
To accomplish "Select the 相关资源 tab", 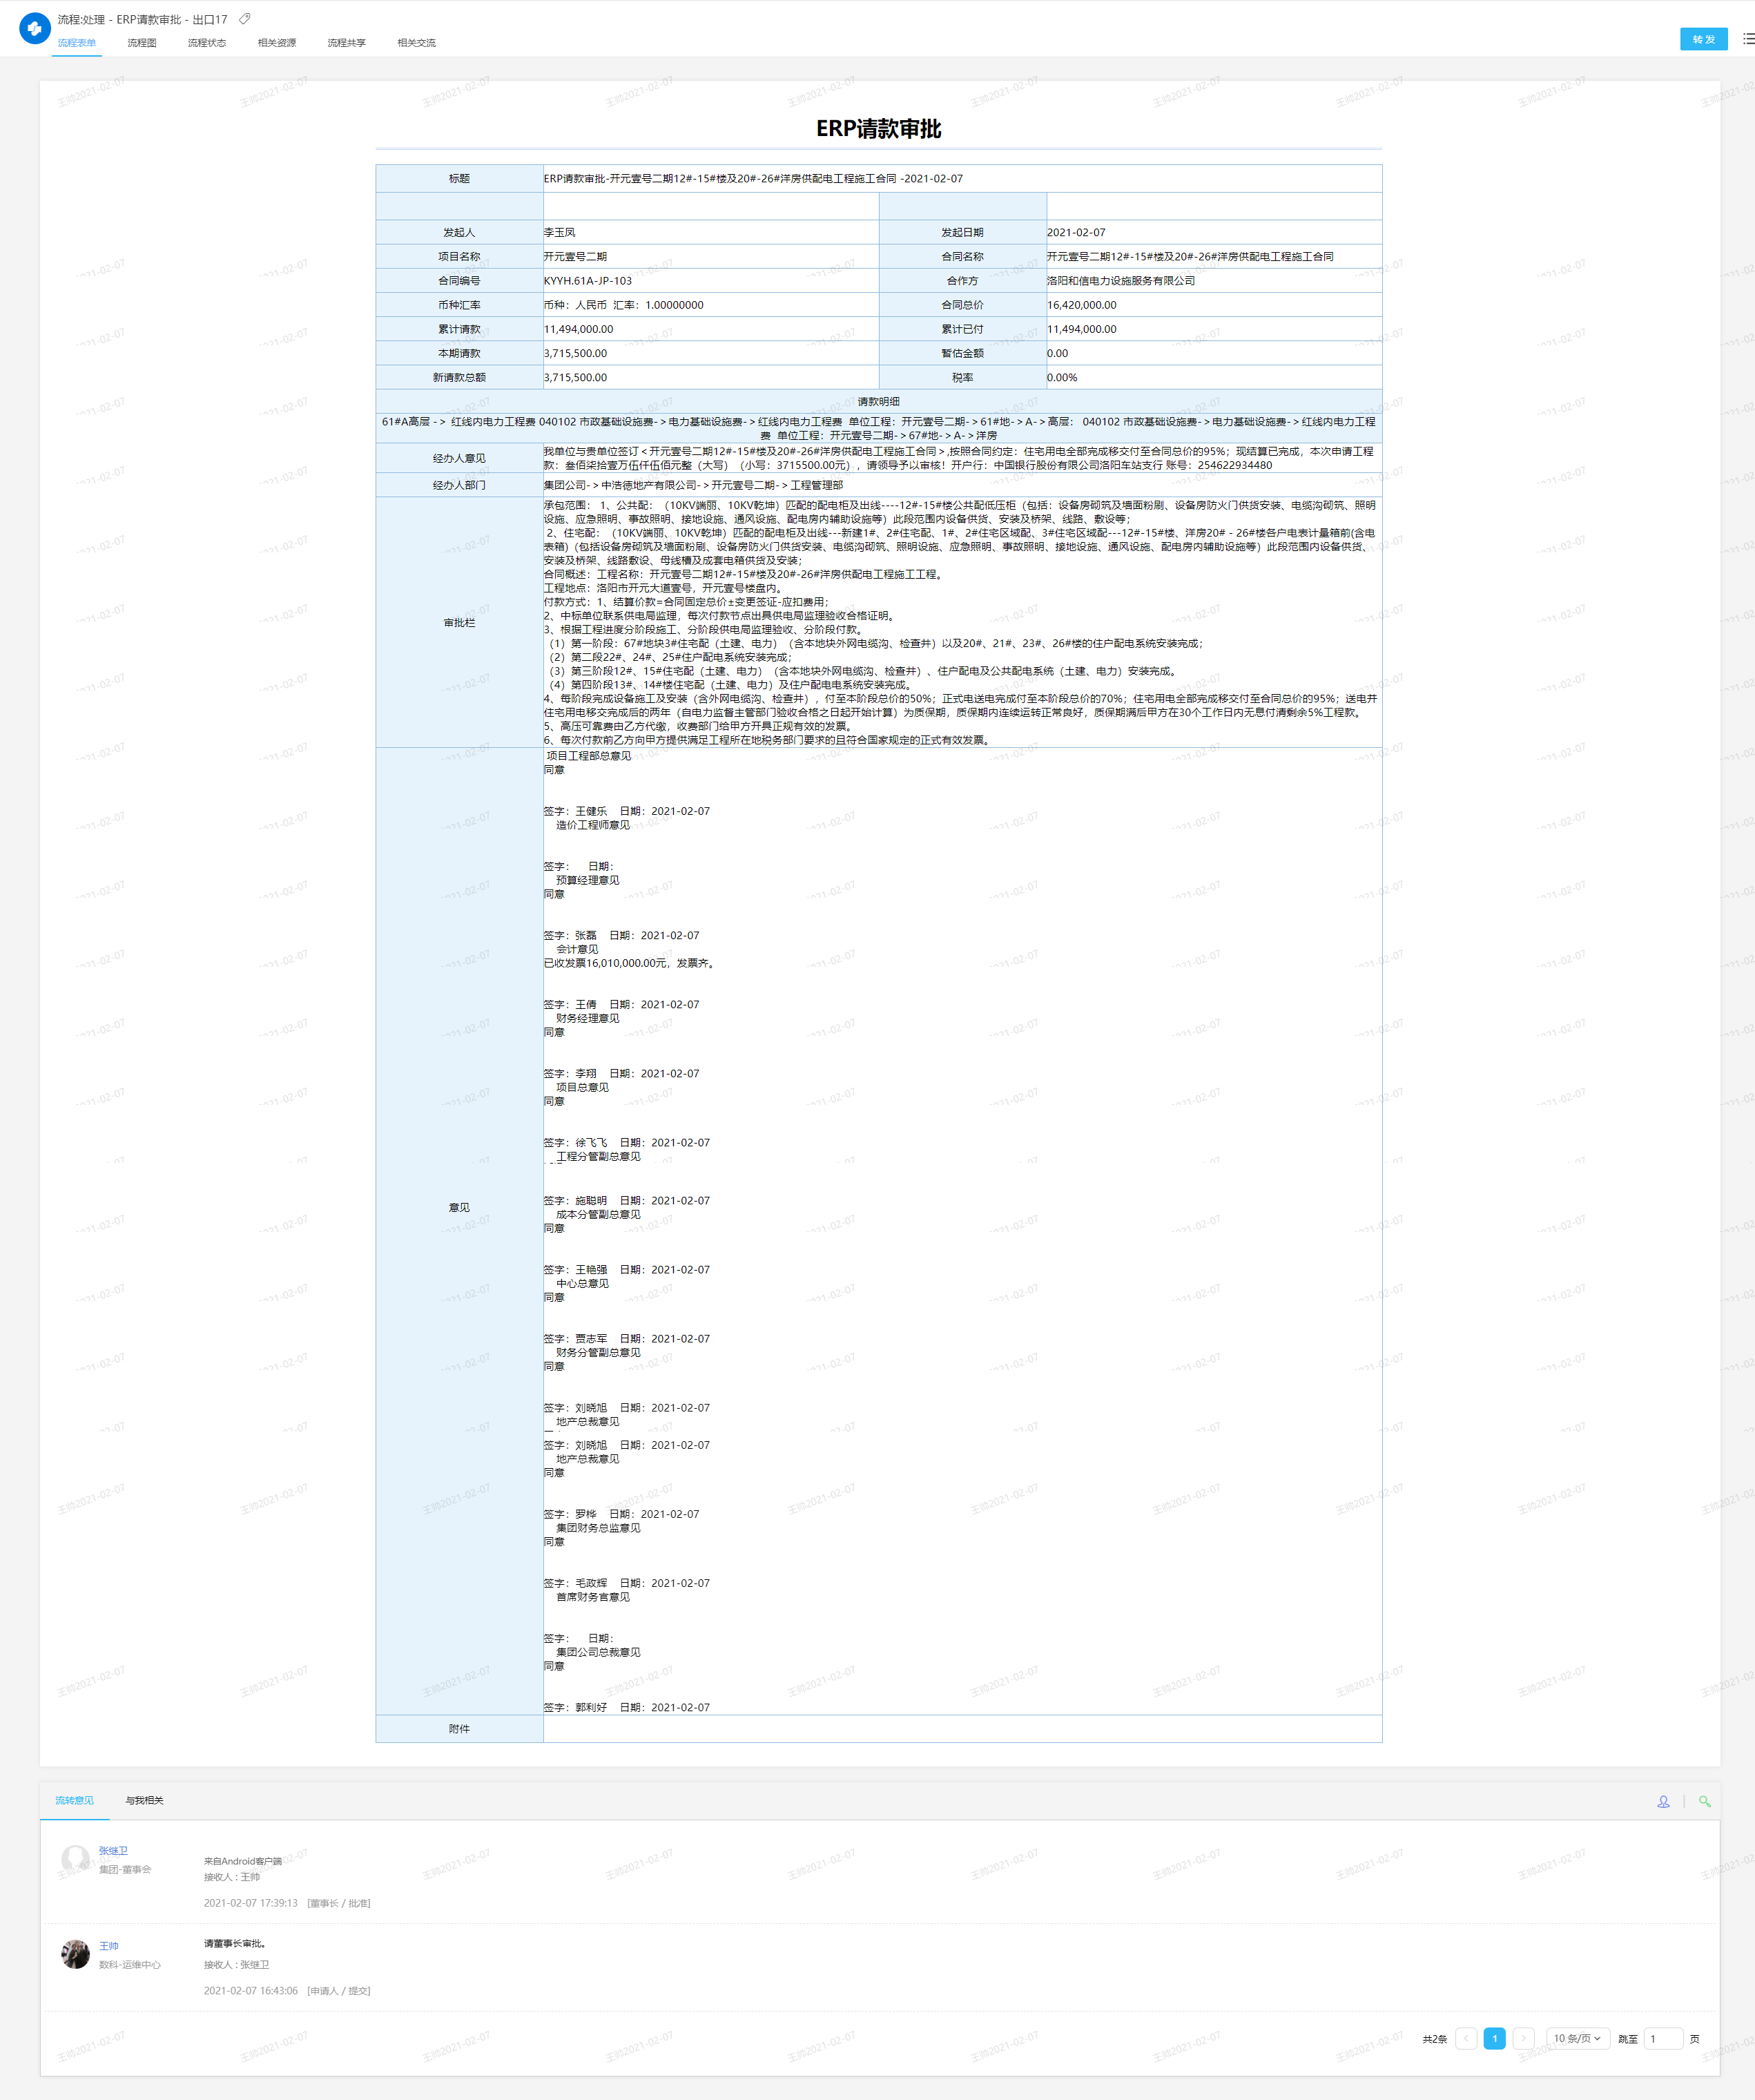I will [277, 43].
